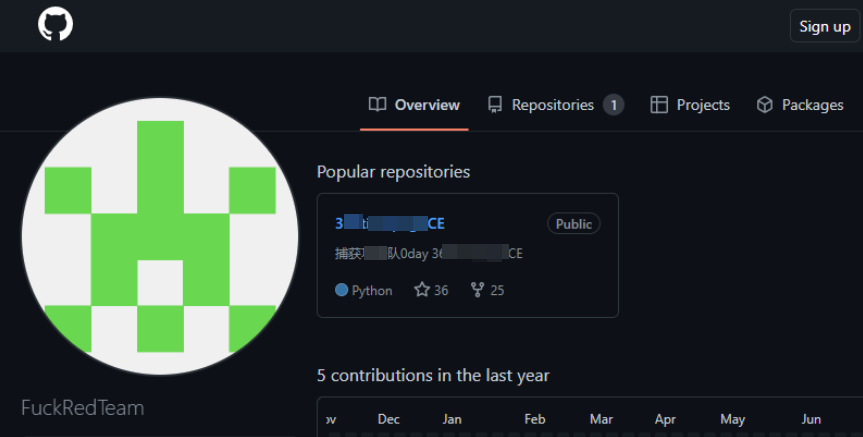Click the GitHub octocat logo

pos(56,24)
